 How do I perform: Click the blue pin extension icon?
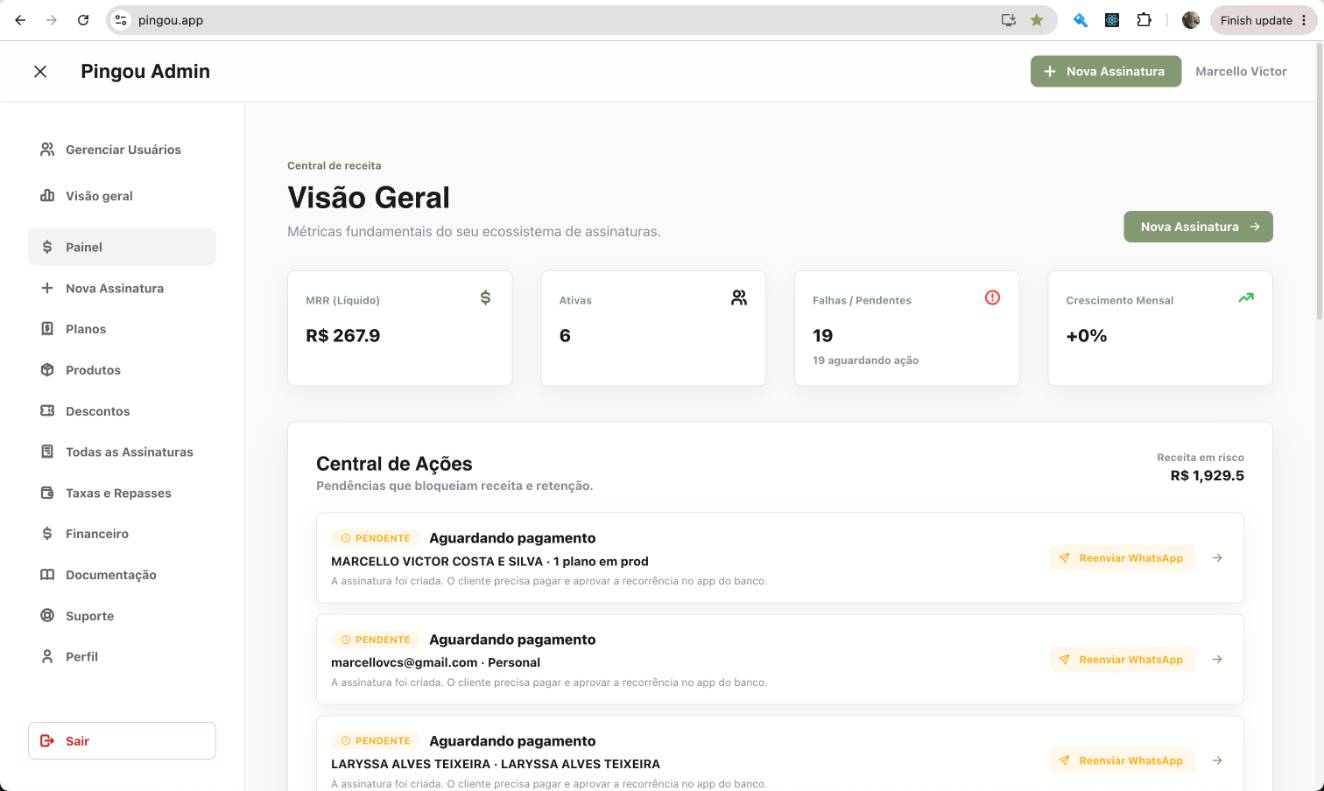click(1080, 20)
